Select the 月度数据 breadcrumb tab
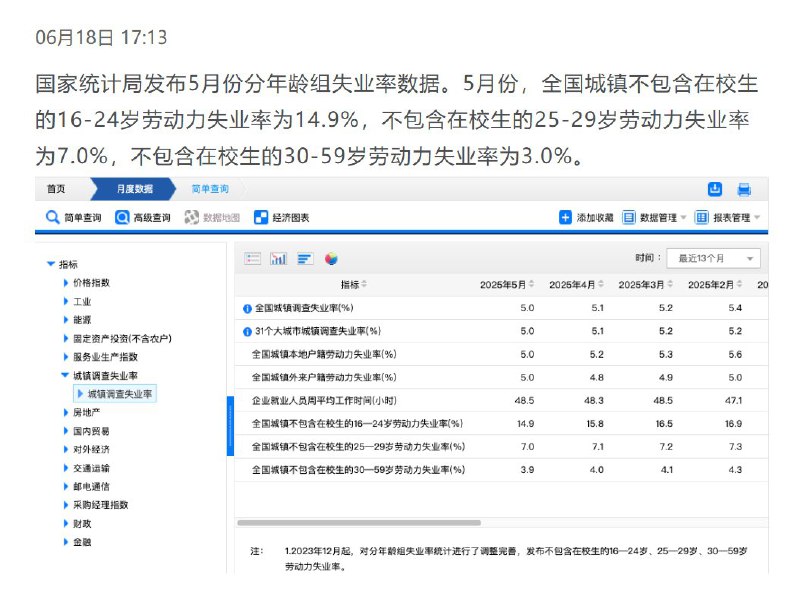 coord(134,189)
